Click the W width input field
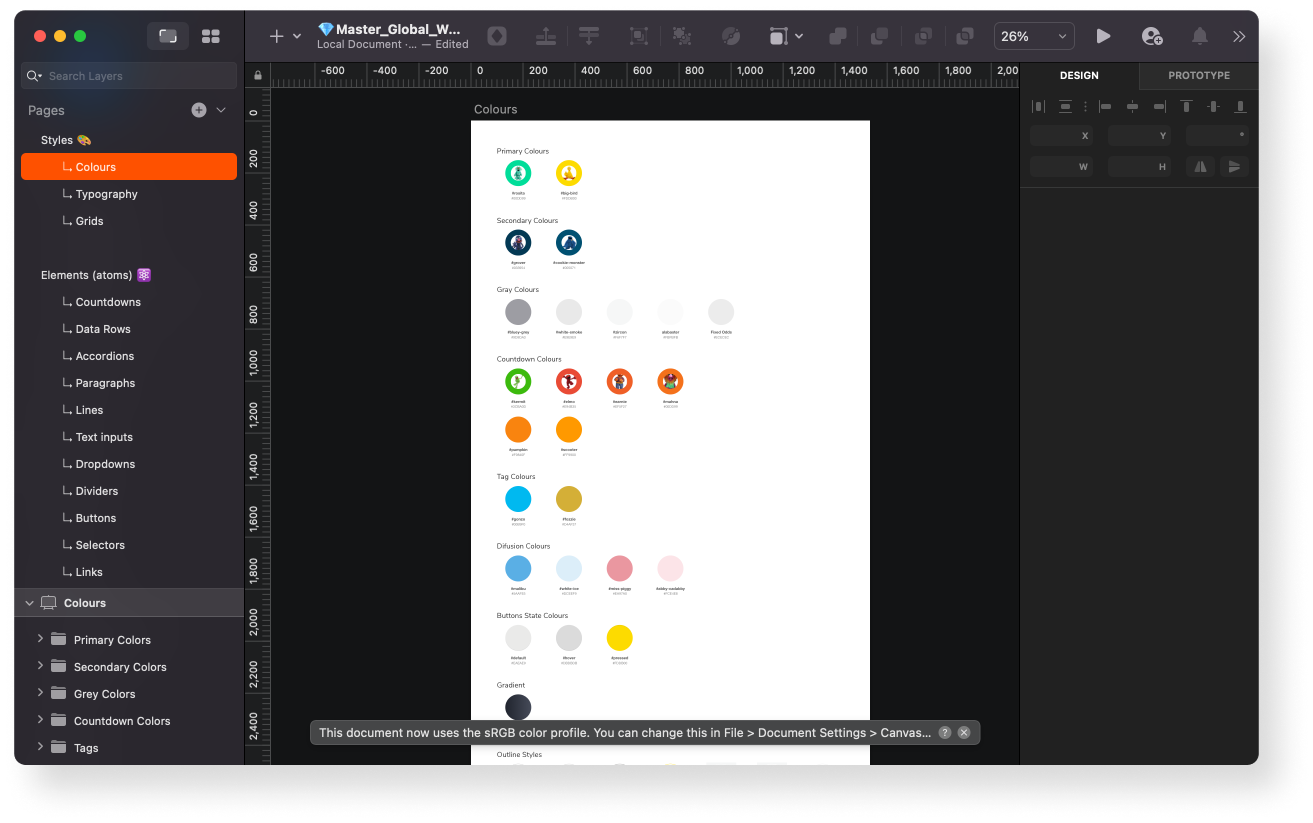 1061,167
